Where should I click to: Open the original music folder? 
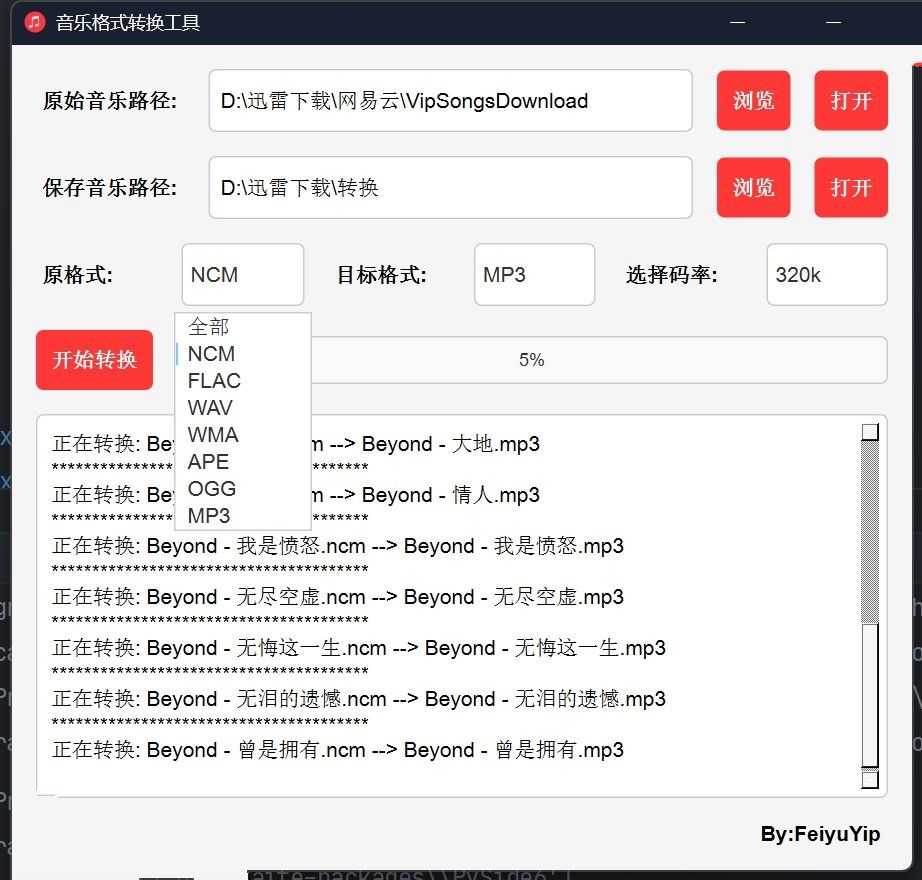tap(850, 101)
